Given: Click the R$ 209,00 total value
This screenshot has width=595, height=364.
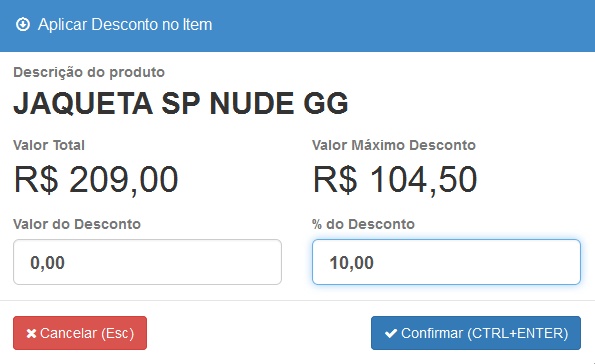Looking at the screenshot, I should coord(96,180).
